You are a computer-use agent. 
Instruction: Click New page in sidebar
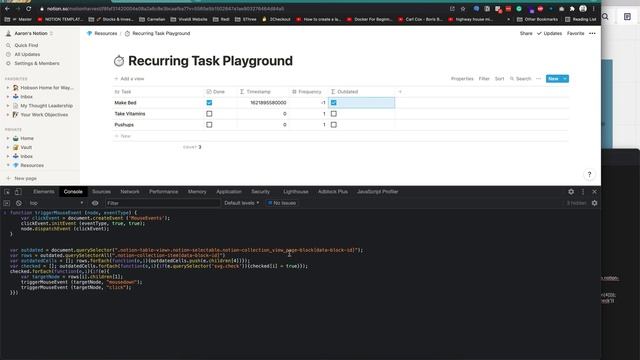25,178
